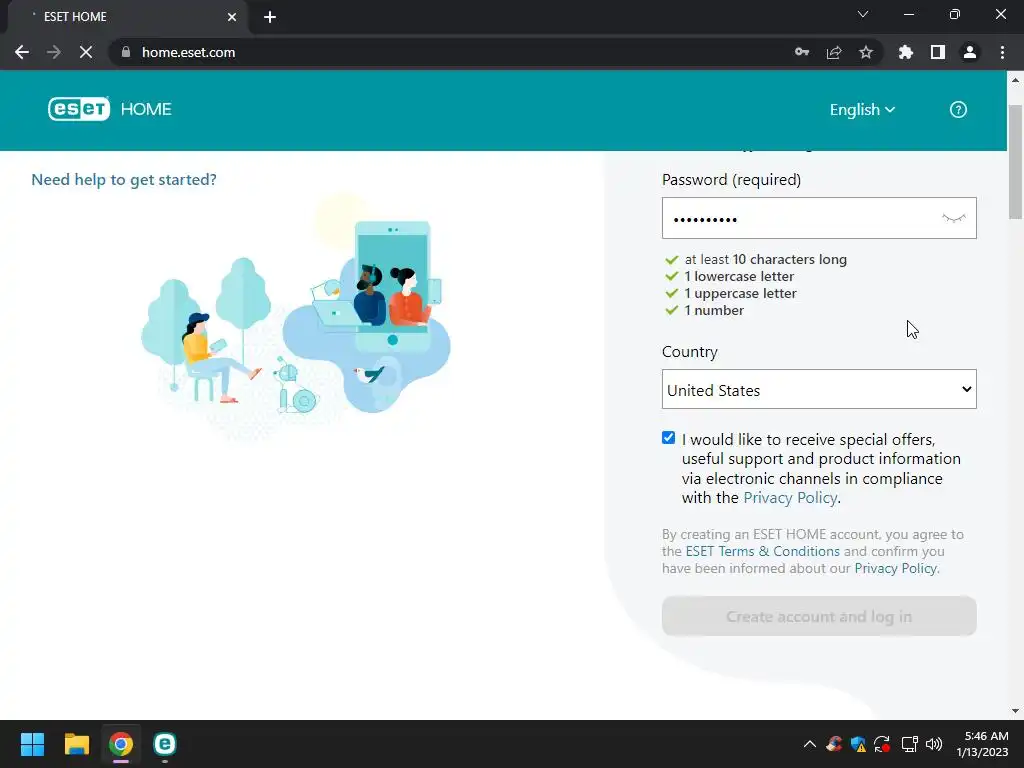The image size is (1024, 768).
Task: Click the volume speaker icon
Action: click(x=934, y=744)
